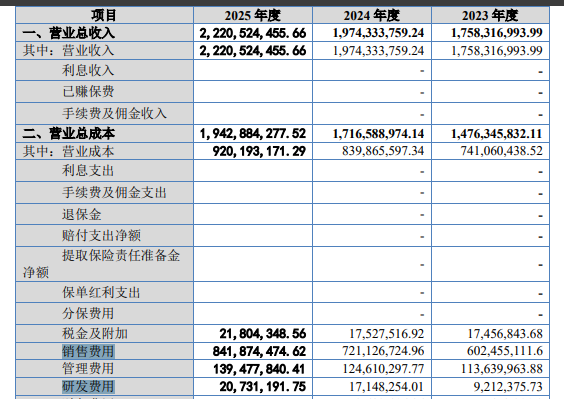
Task: Click value 741,060,438.52
Action: coord(502,151)
